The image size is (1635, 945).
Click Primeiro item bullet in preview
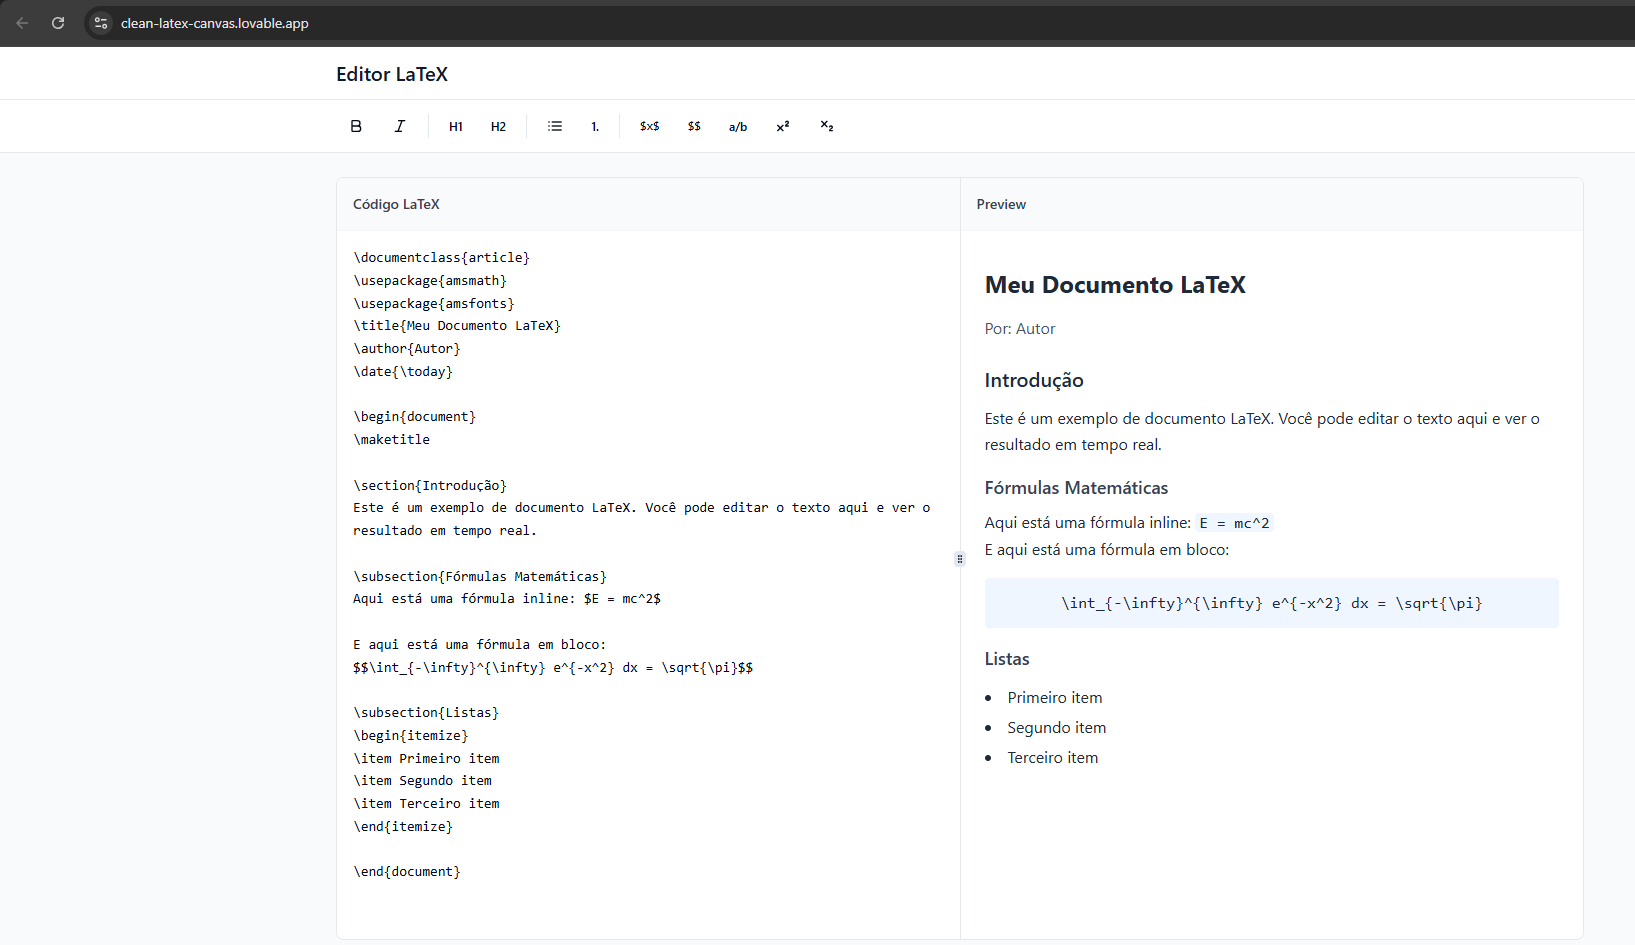point(1055,698)
